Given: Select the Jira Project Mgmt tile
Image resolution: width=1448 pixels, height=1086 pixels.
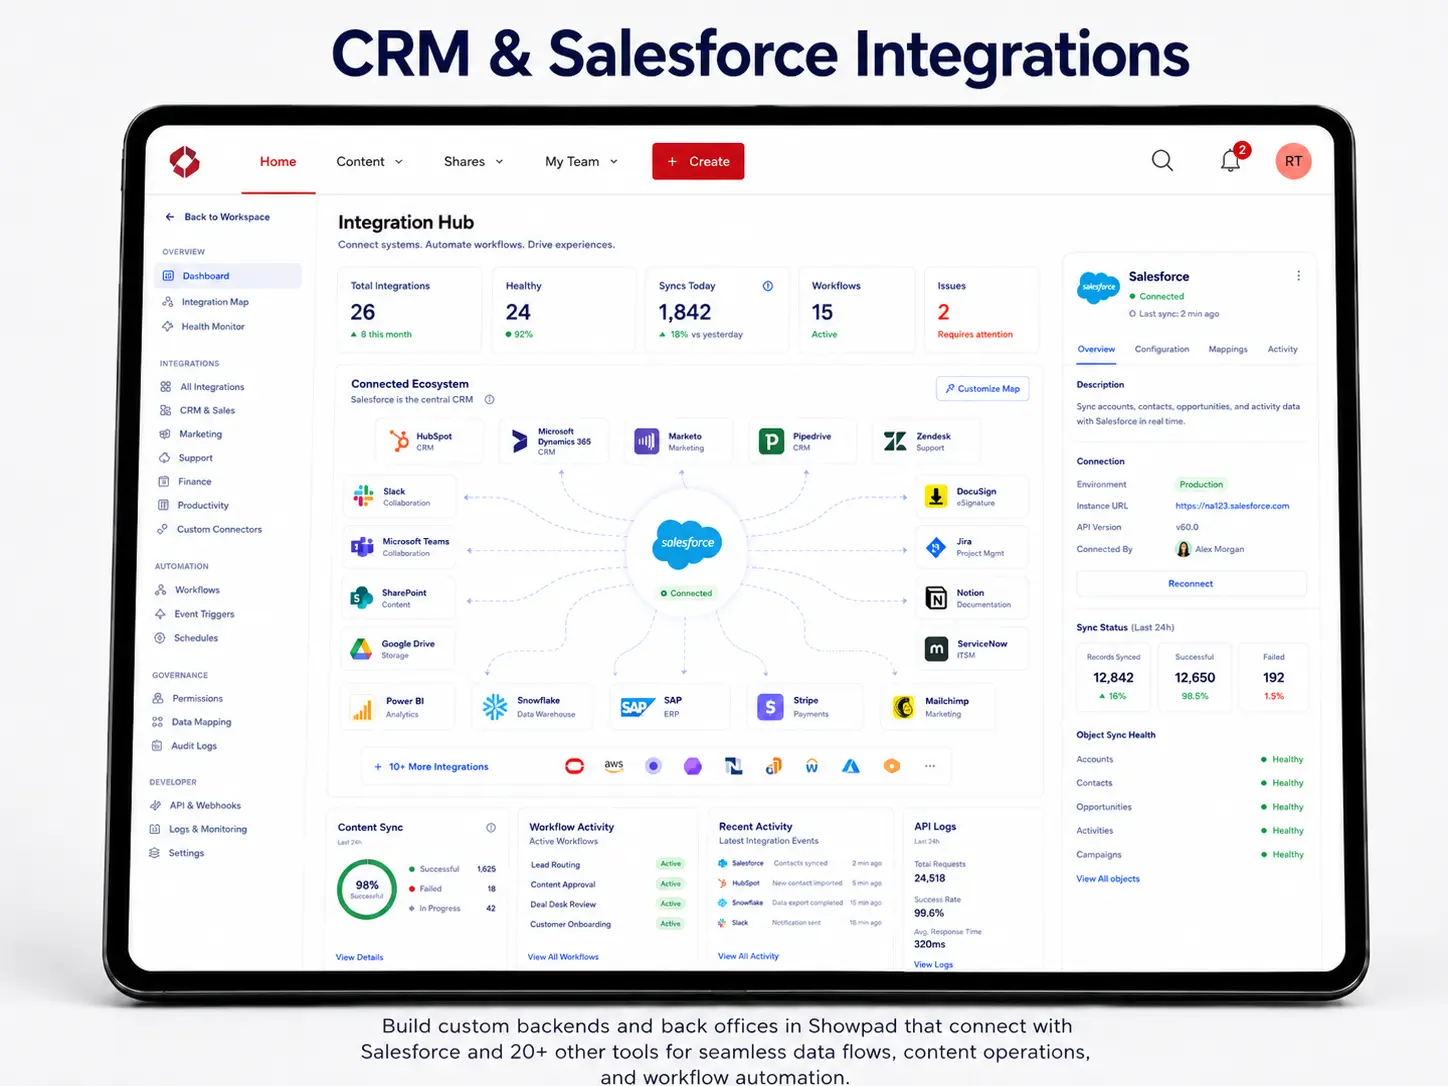Looking at the screenshot, I should point(972,547).
